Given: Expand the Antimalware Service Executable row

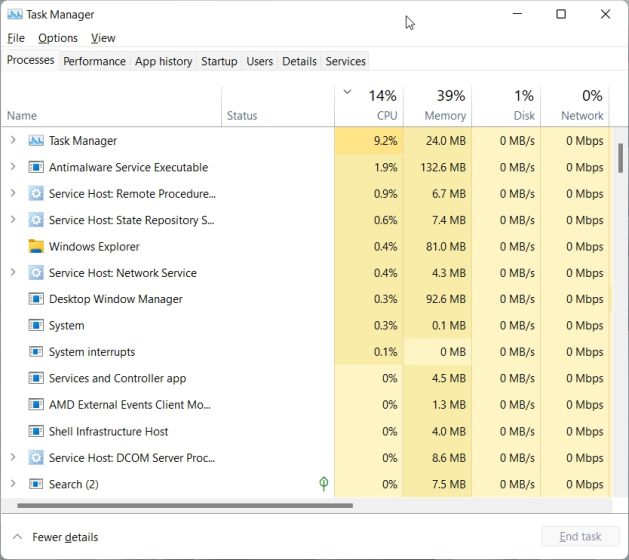Looking at the screenshot, I should pyautogui.click(x=13, y=166).
